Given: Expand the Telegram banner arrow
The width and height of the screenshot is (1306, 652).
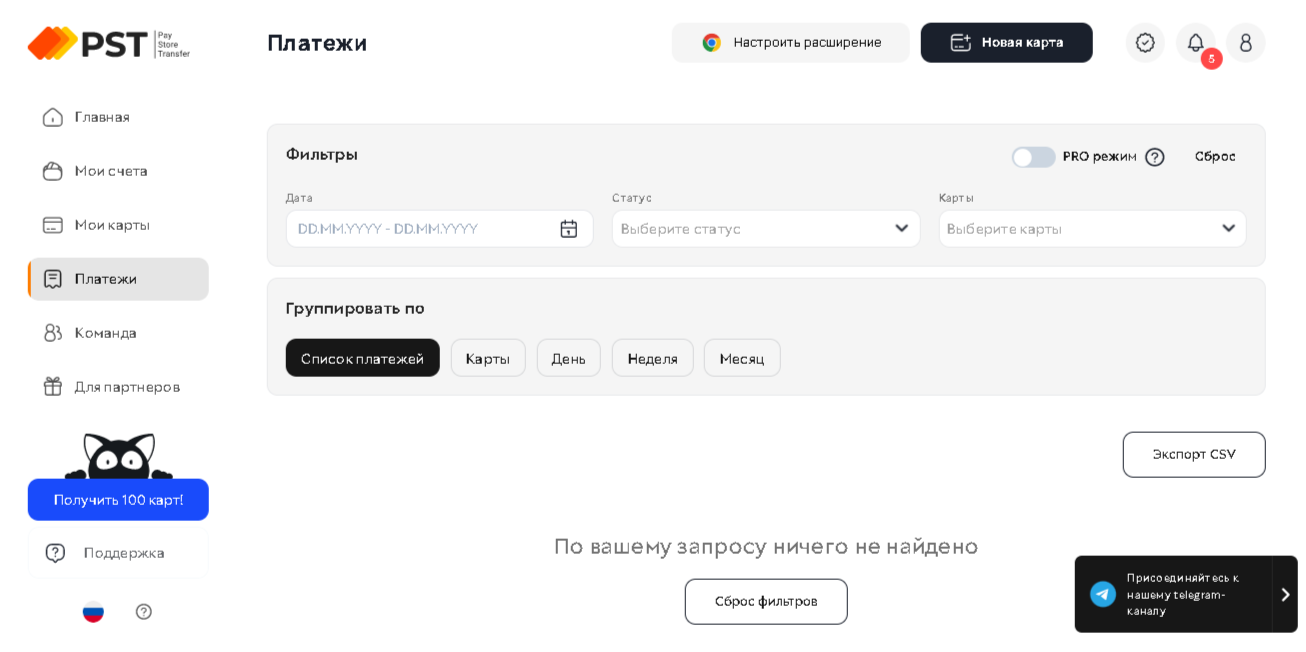Looking at the screenshot, I should tap(1285, 594).
